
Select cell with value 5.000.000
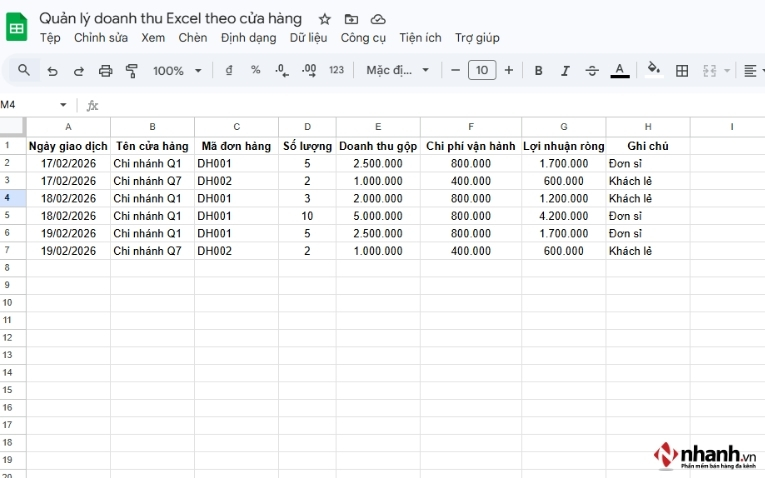coord(378,216)
